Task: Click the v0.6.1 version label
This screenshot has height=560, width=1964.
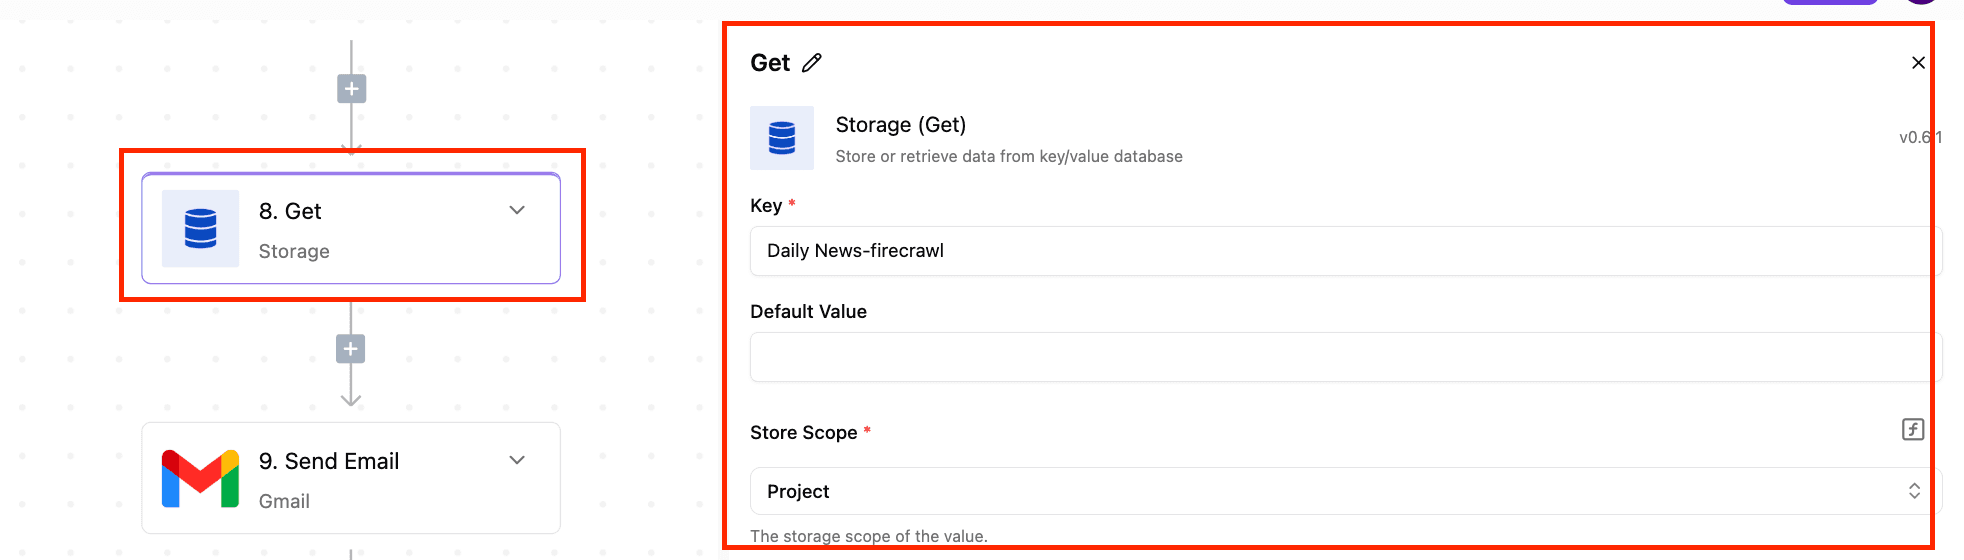Action: coord(1920,138)
